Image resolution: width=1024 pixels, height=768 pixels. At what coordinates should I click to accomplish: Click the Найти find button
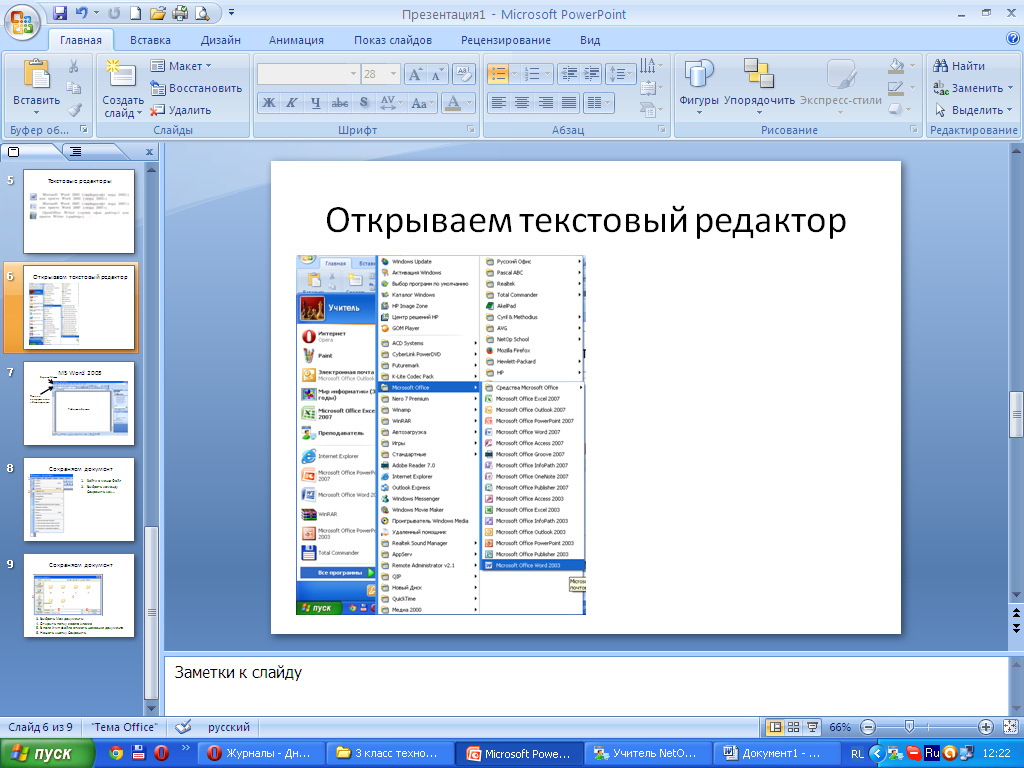coord(959,66)
